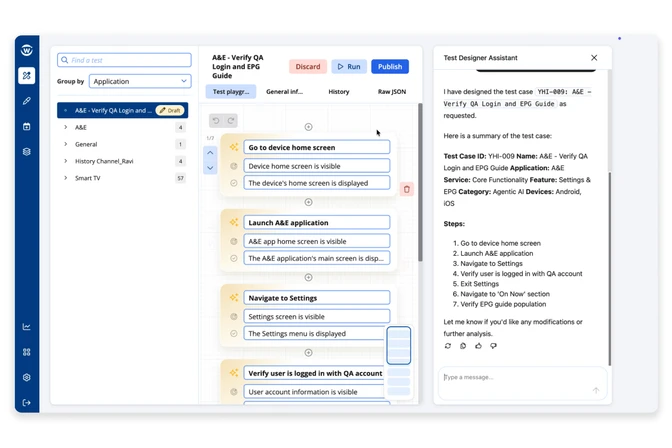Edit 'Device home screen is visible' field
This screenshot has width=672, height=448.
click(x=317, y=166)
